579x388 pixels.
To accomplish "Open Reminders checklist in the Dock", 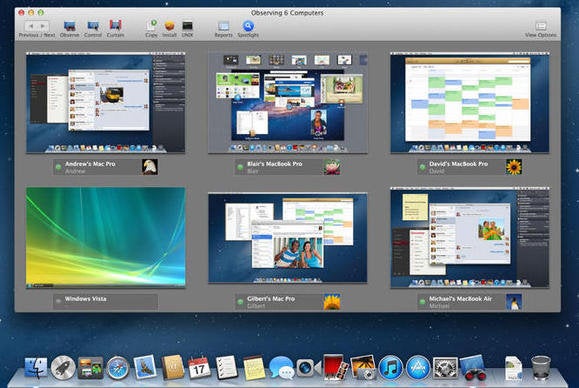I will tap(226, 367).
